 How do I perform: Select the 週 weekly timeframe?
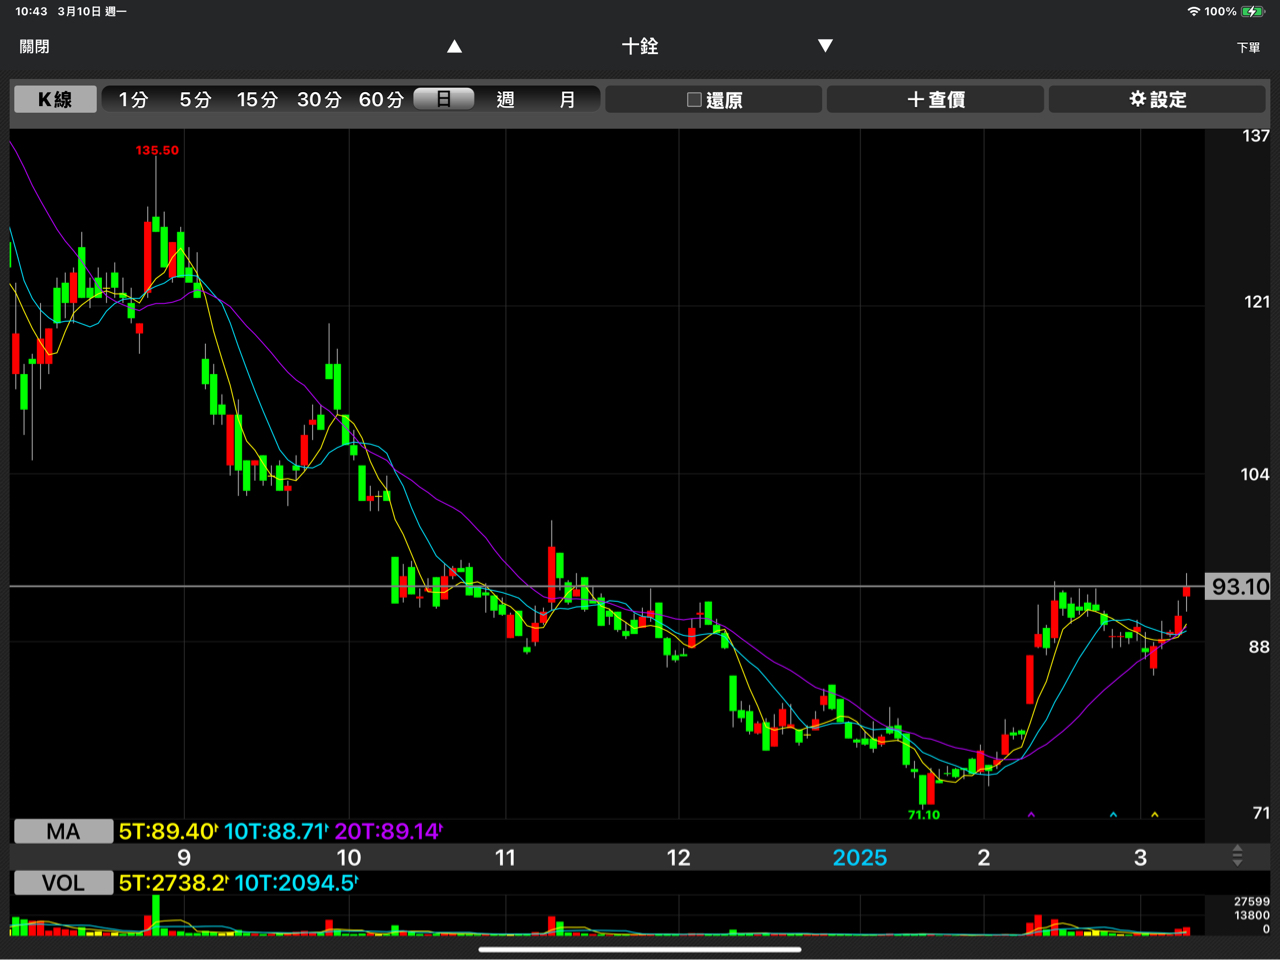pos(505,99)
